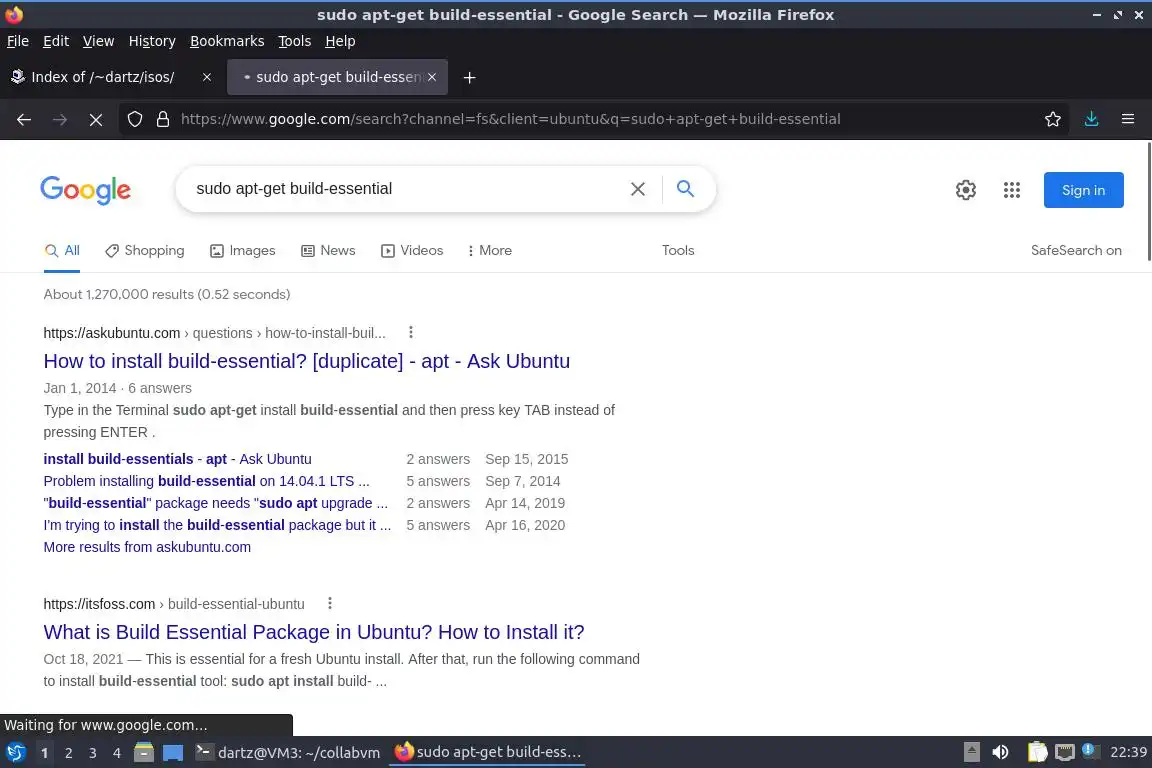Click the removable media eject tray icon
1152x768 pixels.
coord(971,753)
